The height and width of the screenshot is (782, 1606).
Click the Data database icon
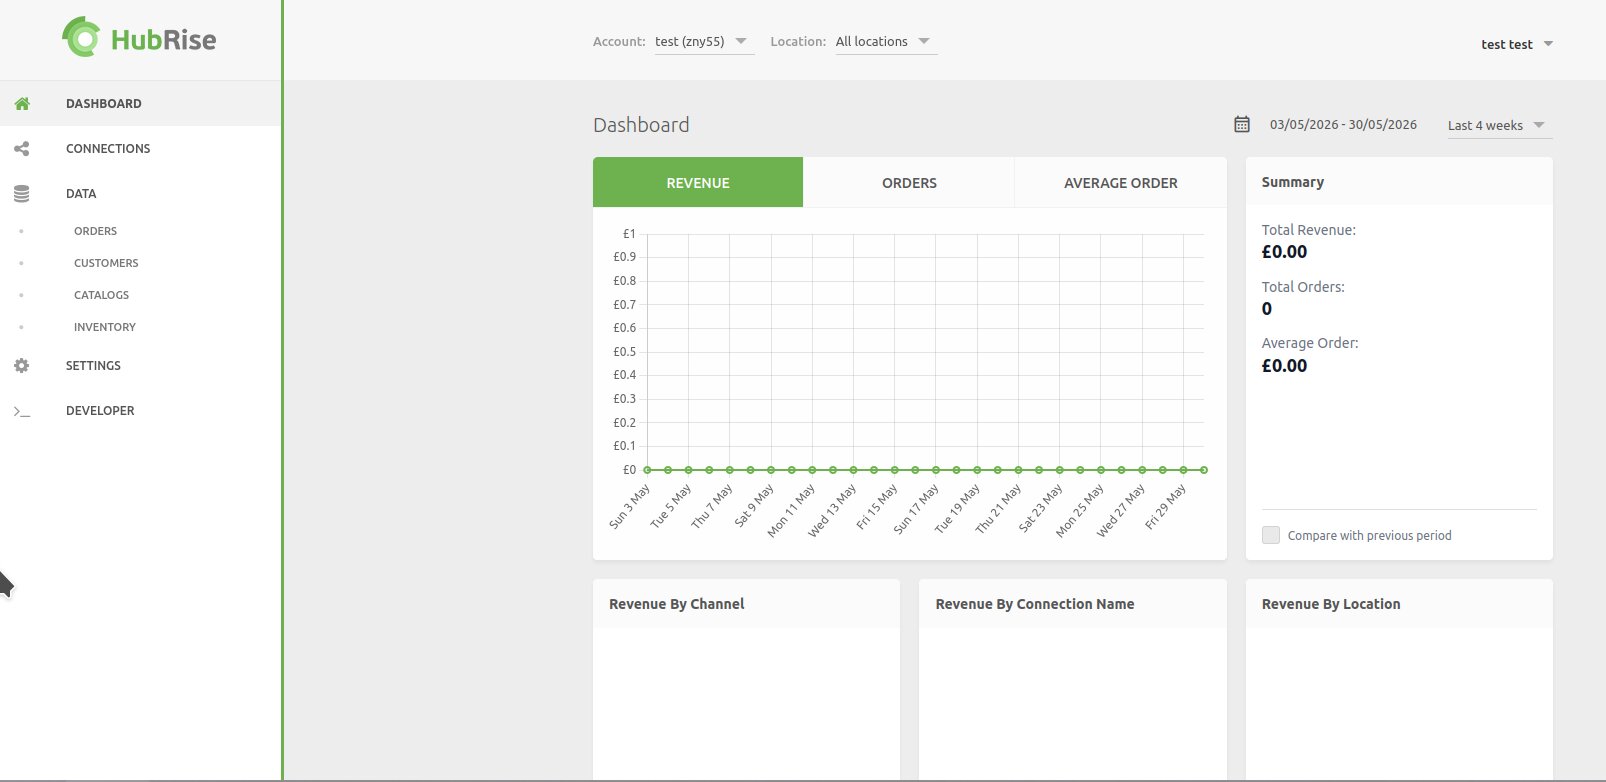[22, 193]
